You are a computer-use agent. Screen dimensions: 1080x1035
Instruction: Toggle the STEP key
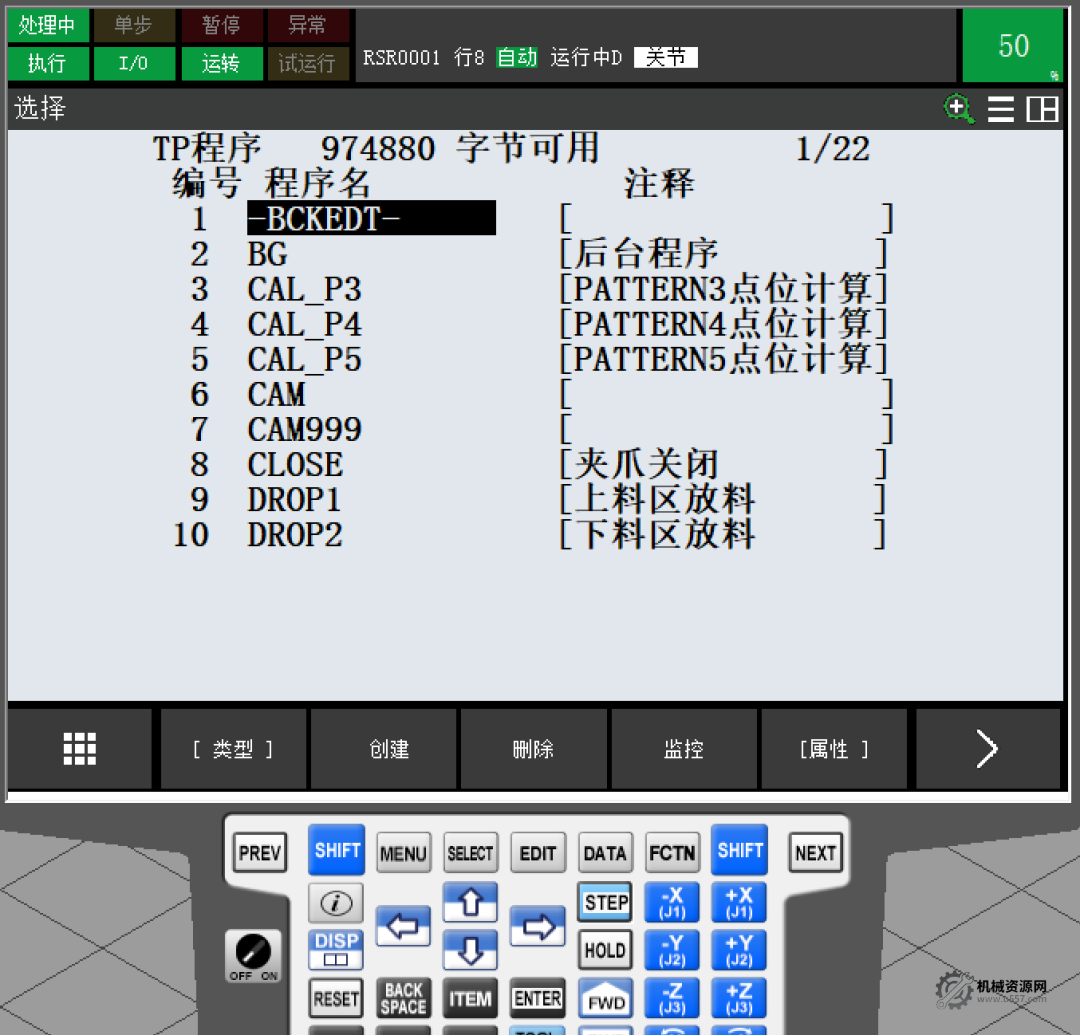click(x=605, y=902)
